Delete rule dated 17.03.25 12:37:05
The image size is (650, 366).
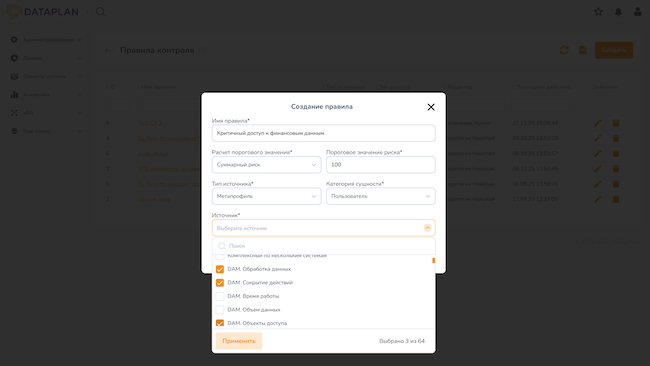[x=616, y=199]
